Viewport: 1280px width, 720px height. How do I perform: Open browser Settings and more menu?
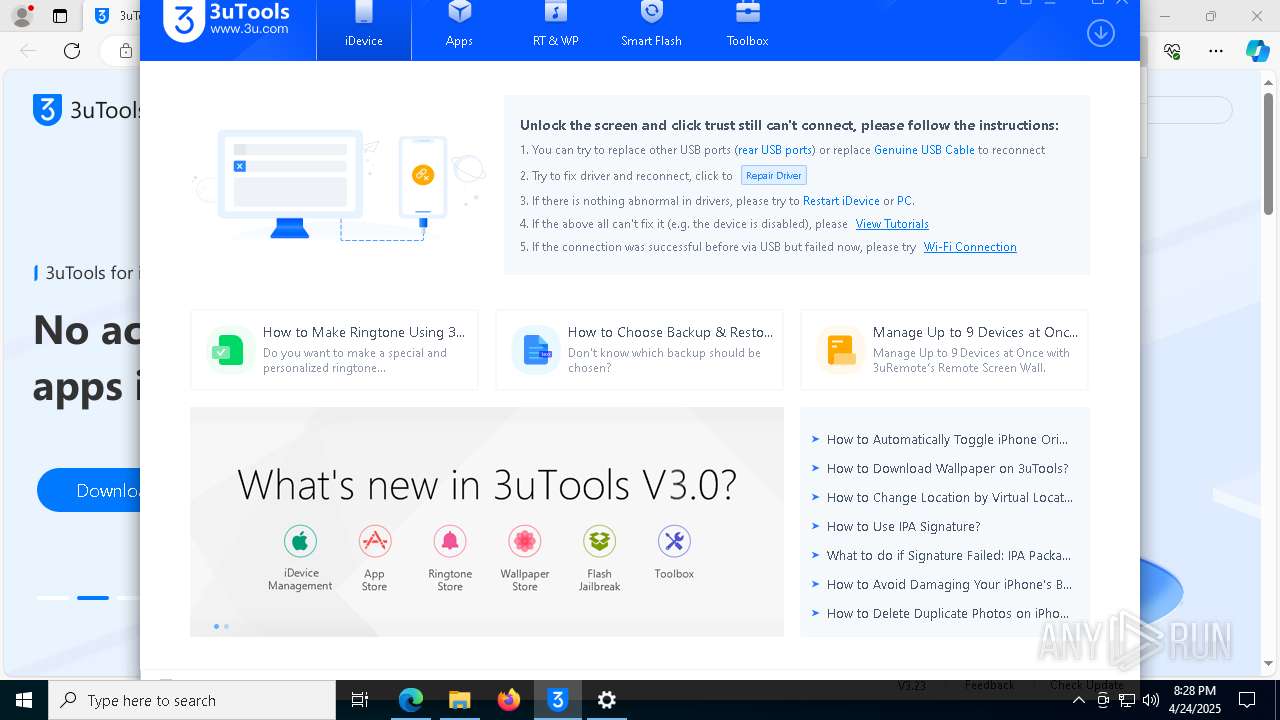1216,51
